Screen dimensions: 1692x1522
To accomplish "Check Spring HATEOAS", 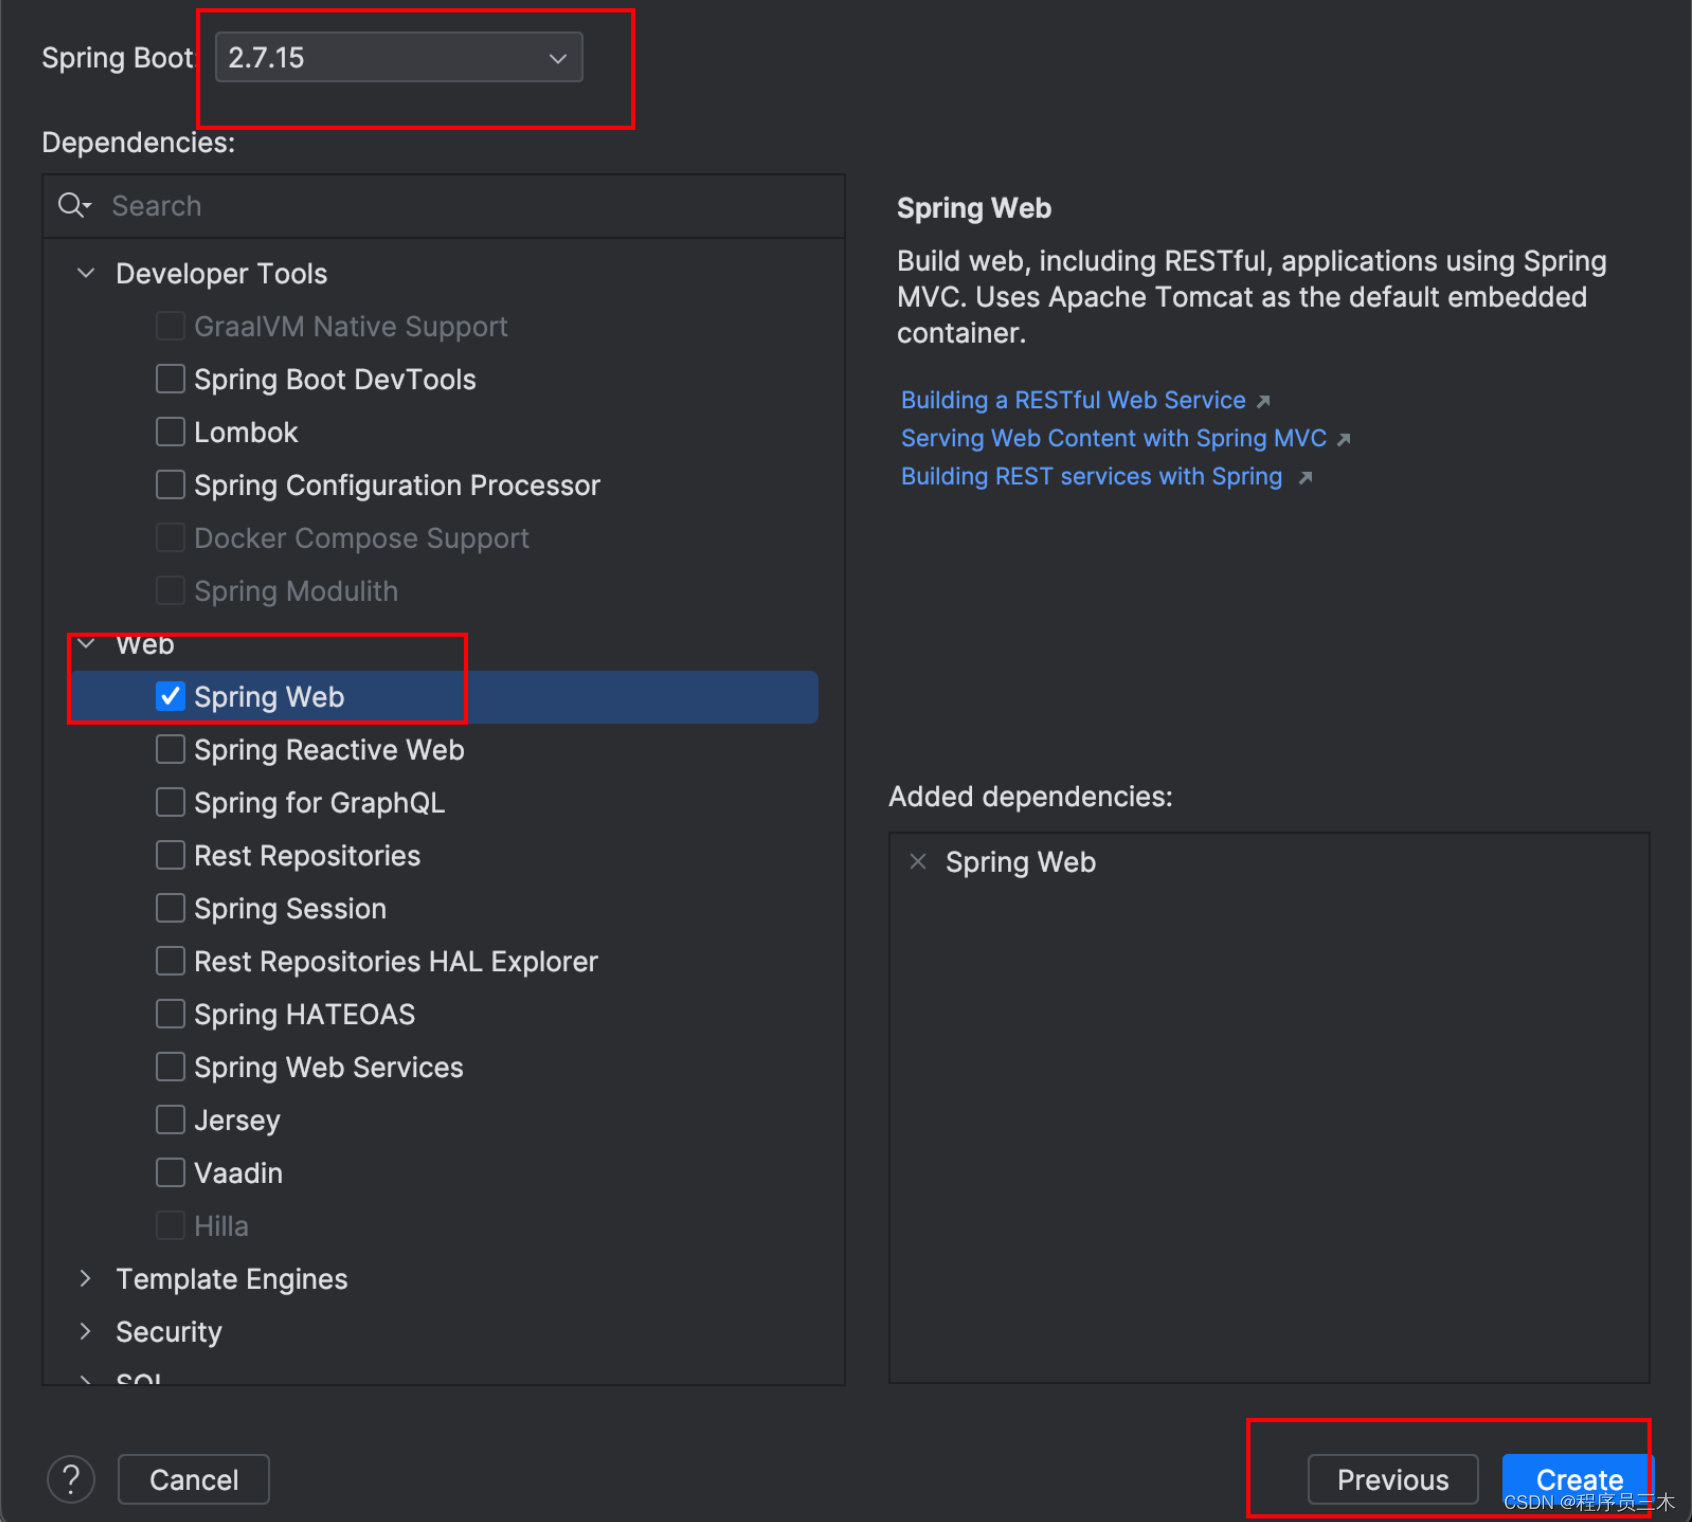I will pos(171,1014).
